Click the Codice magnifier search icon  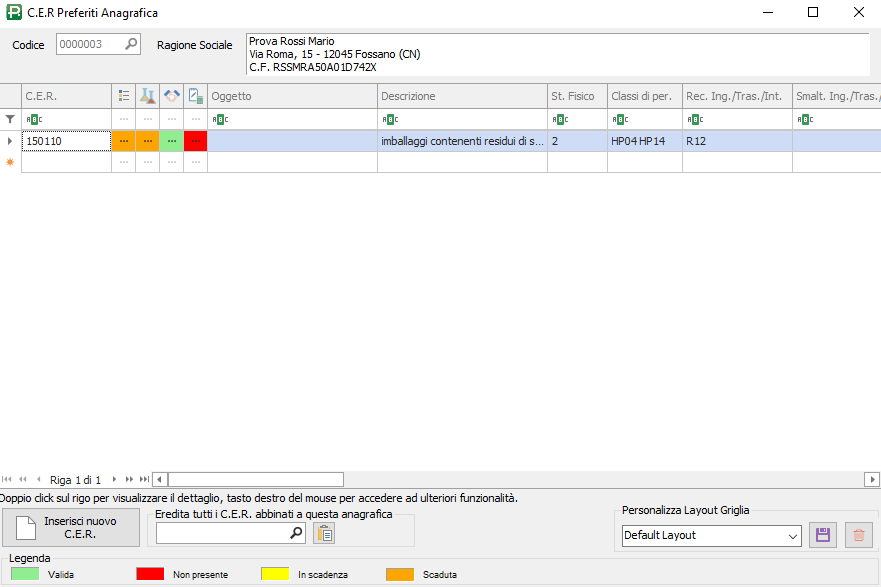(x=131, y=44)
